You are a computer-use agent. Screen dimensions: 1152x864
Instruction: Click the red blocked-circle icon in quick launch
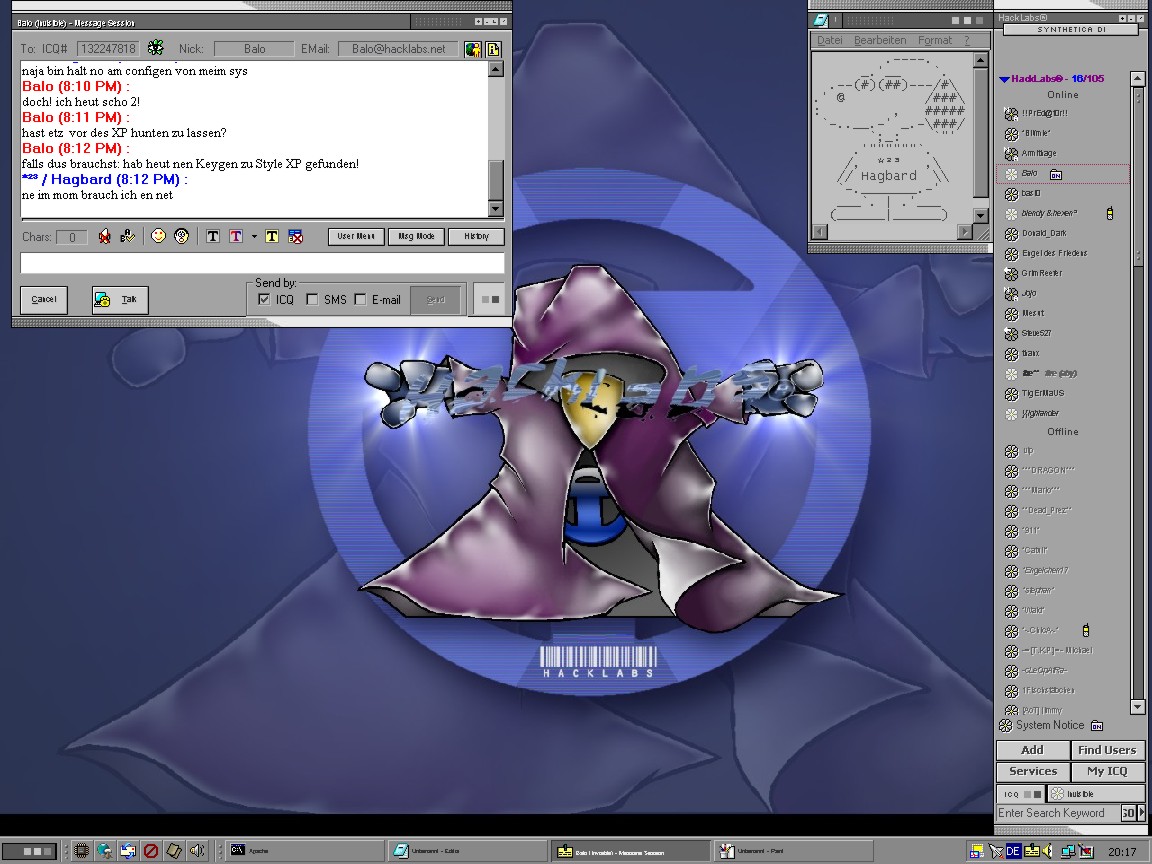click(151, 851)
